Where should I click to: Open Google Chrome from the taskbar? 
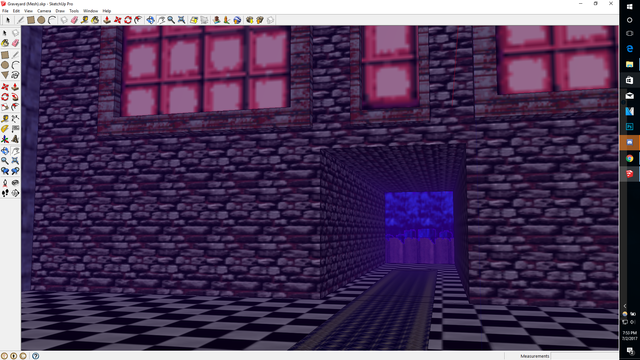(629, 158)
